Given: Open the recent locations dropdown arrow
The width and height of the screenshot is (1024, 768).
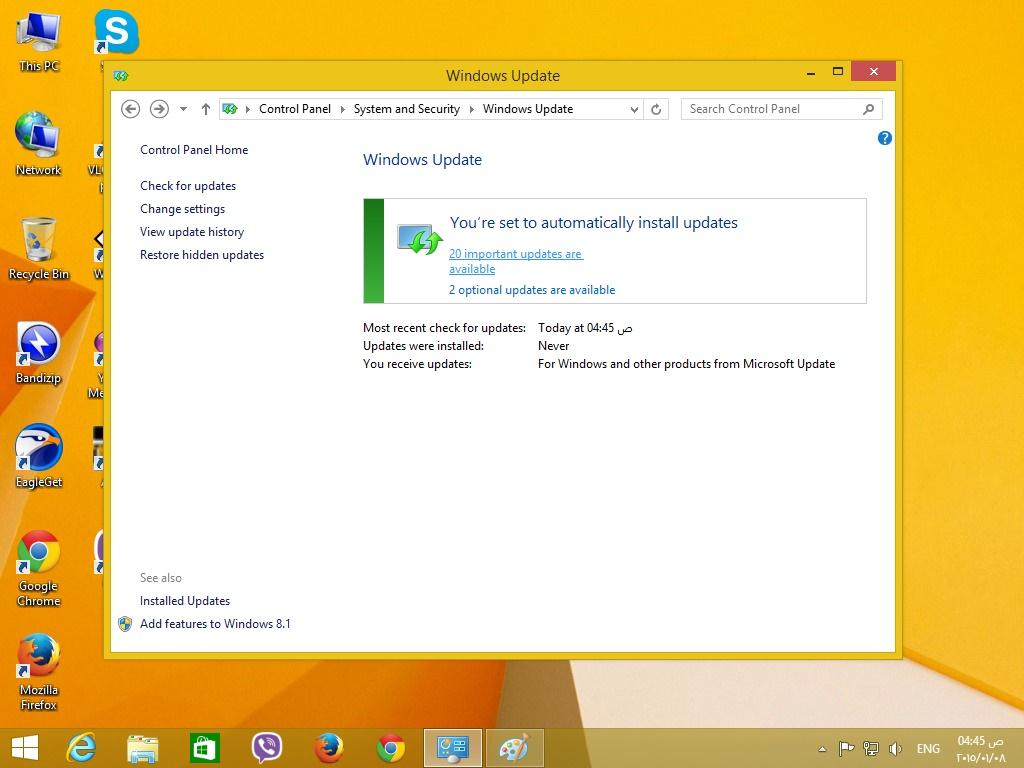Looking at the screenshot, I should [184, 109].
